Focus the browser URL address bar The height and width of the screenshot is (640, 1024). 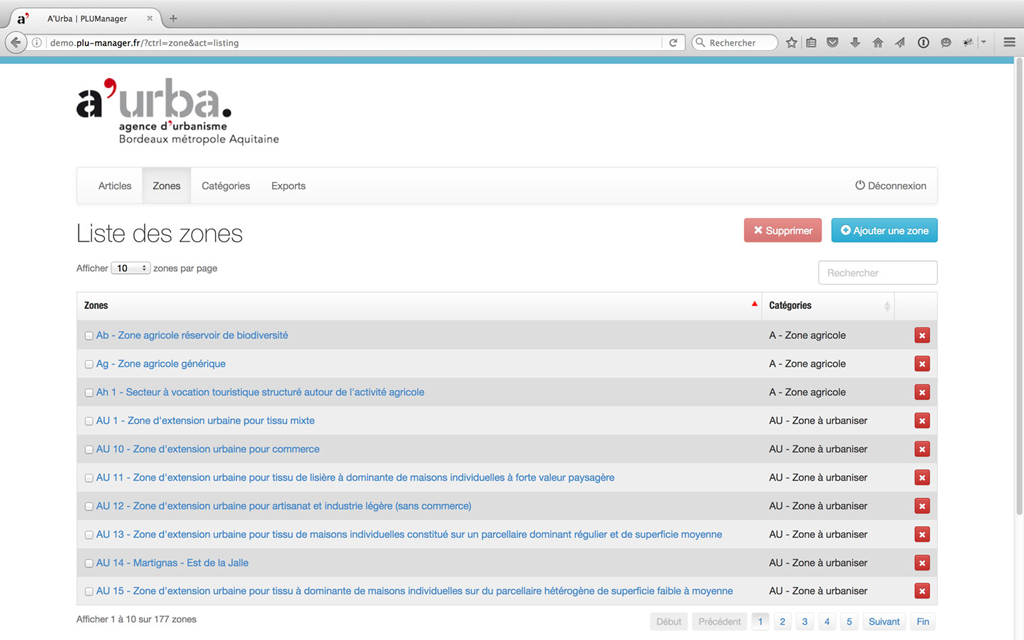point(353,42)
